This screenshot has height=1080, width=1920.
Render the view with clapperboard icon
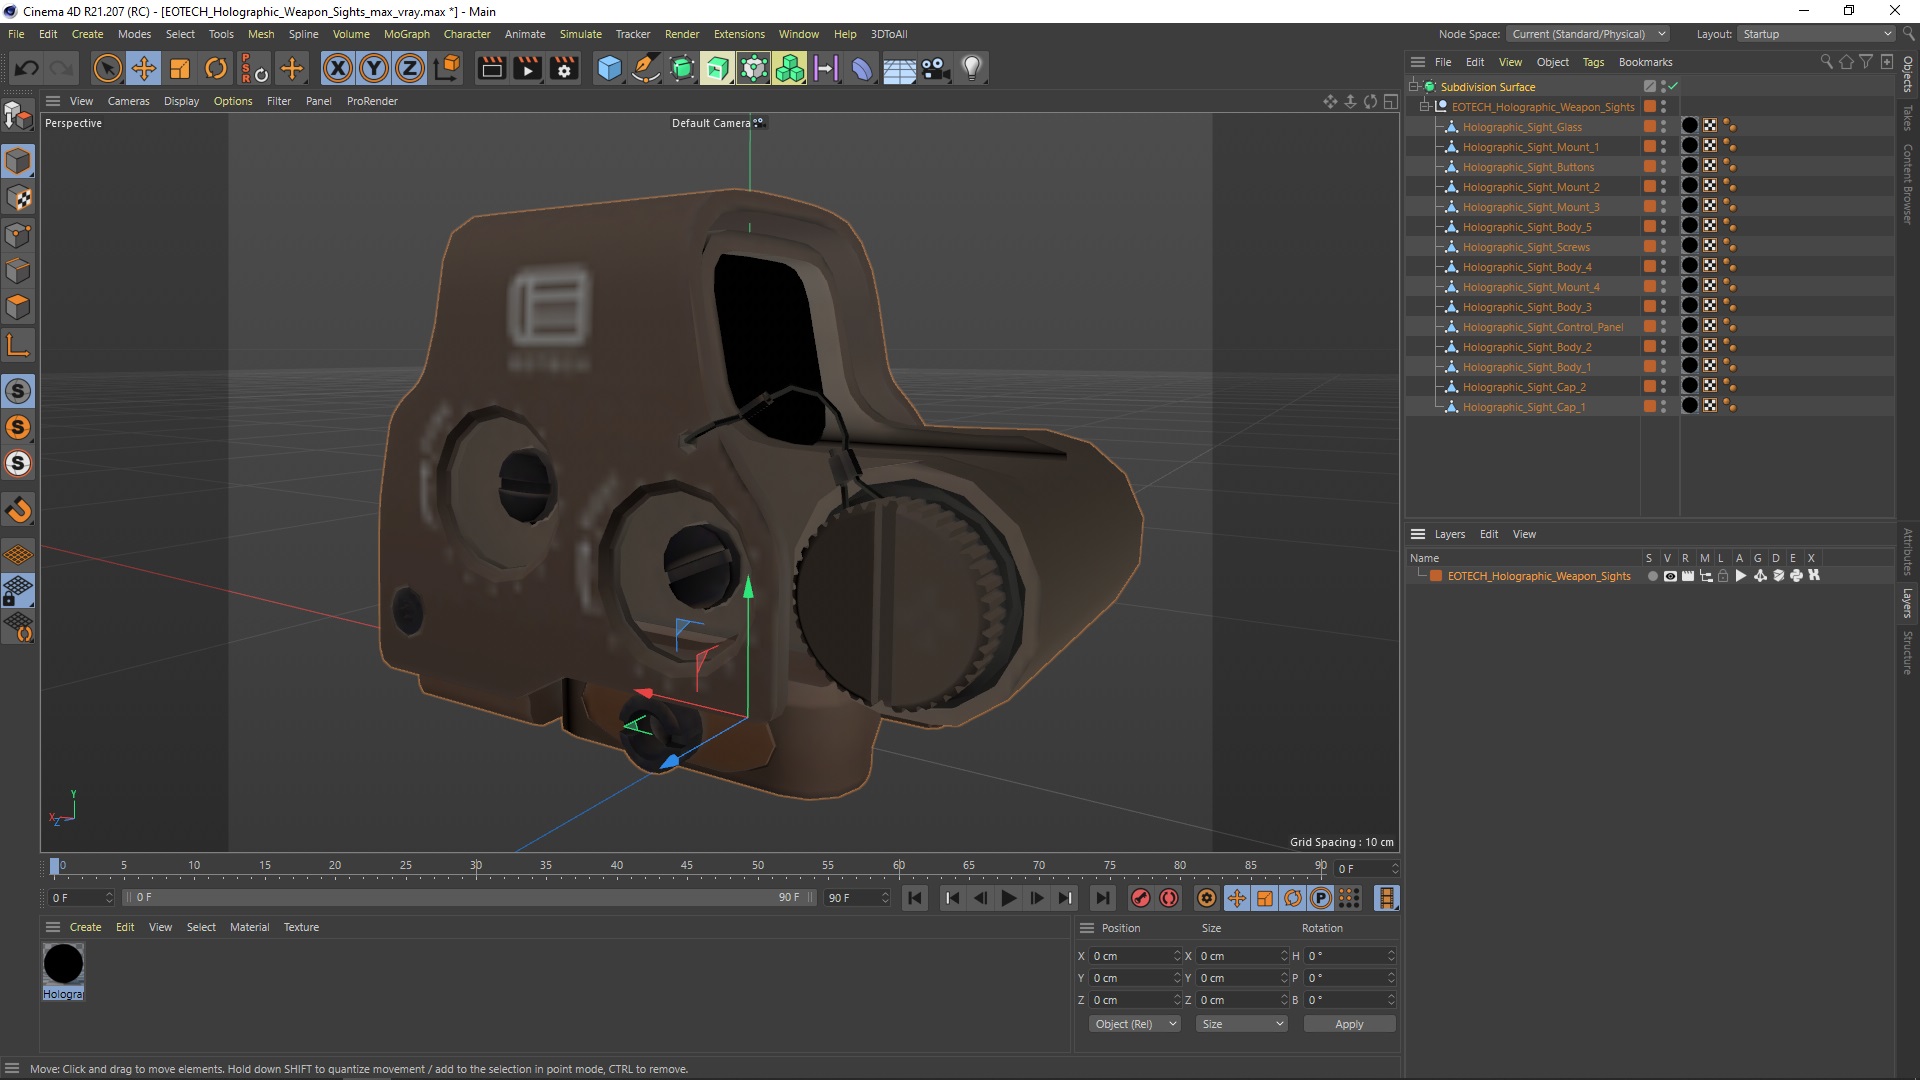[x=491, y=68]
